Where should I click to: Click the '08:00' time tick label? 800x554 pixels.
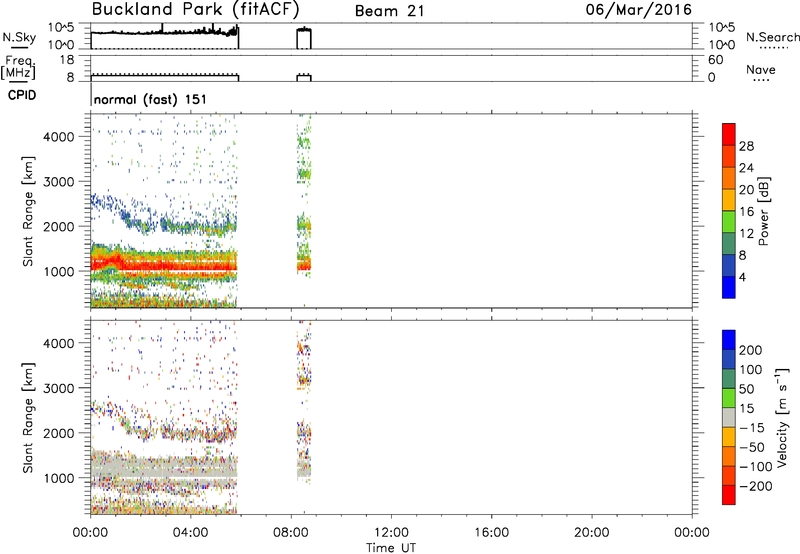pyautogui.click(x=291, y=533)
